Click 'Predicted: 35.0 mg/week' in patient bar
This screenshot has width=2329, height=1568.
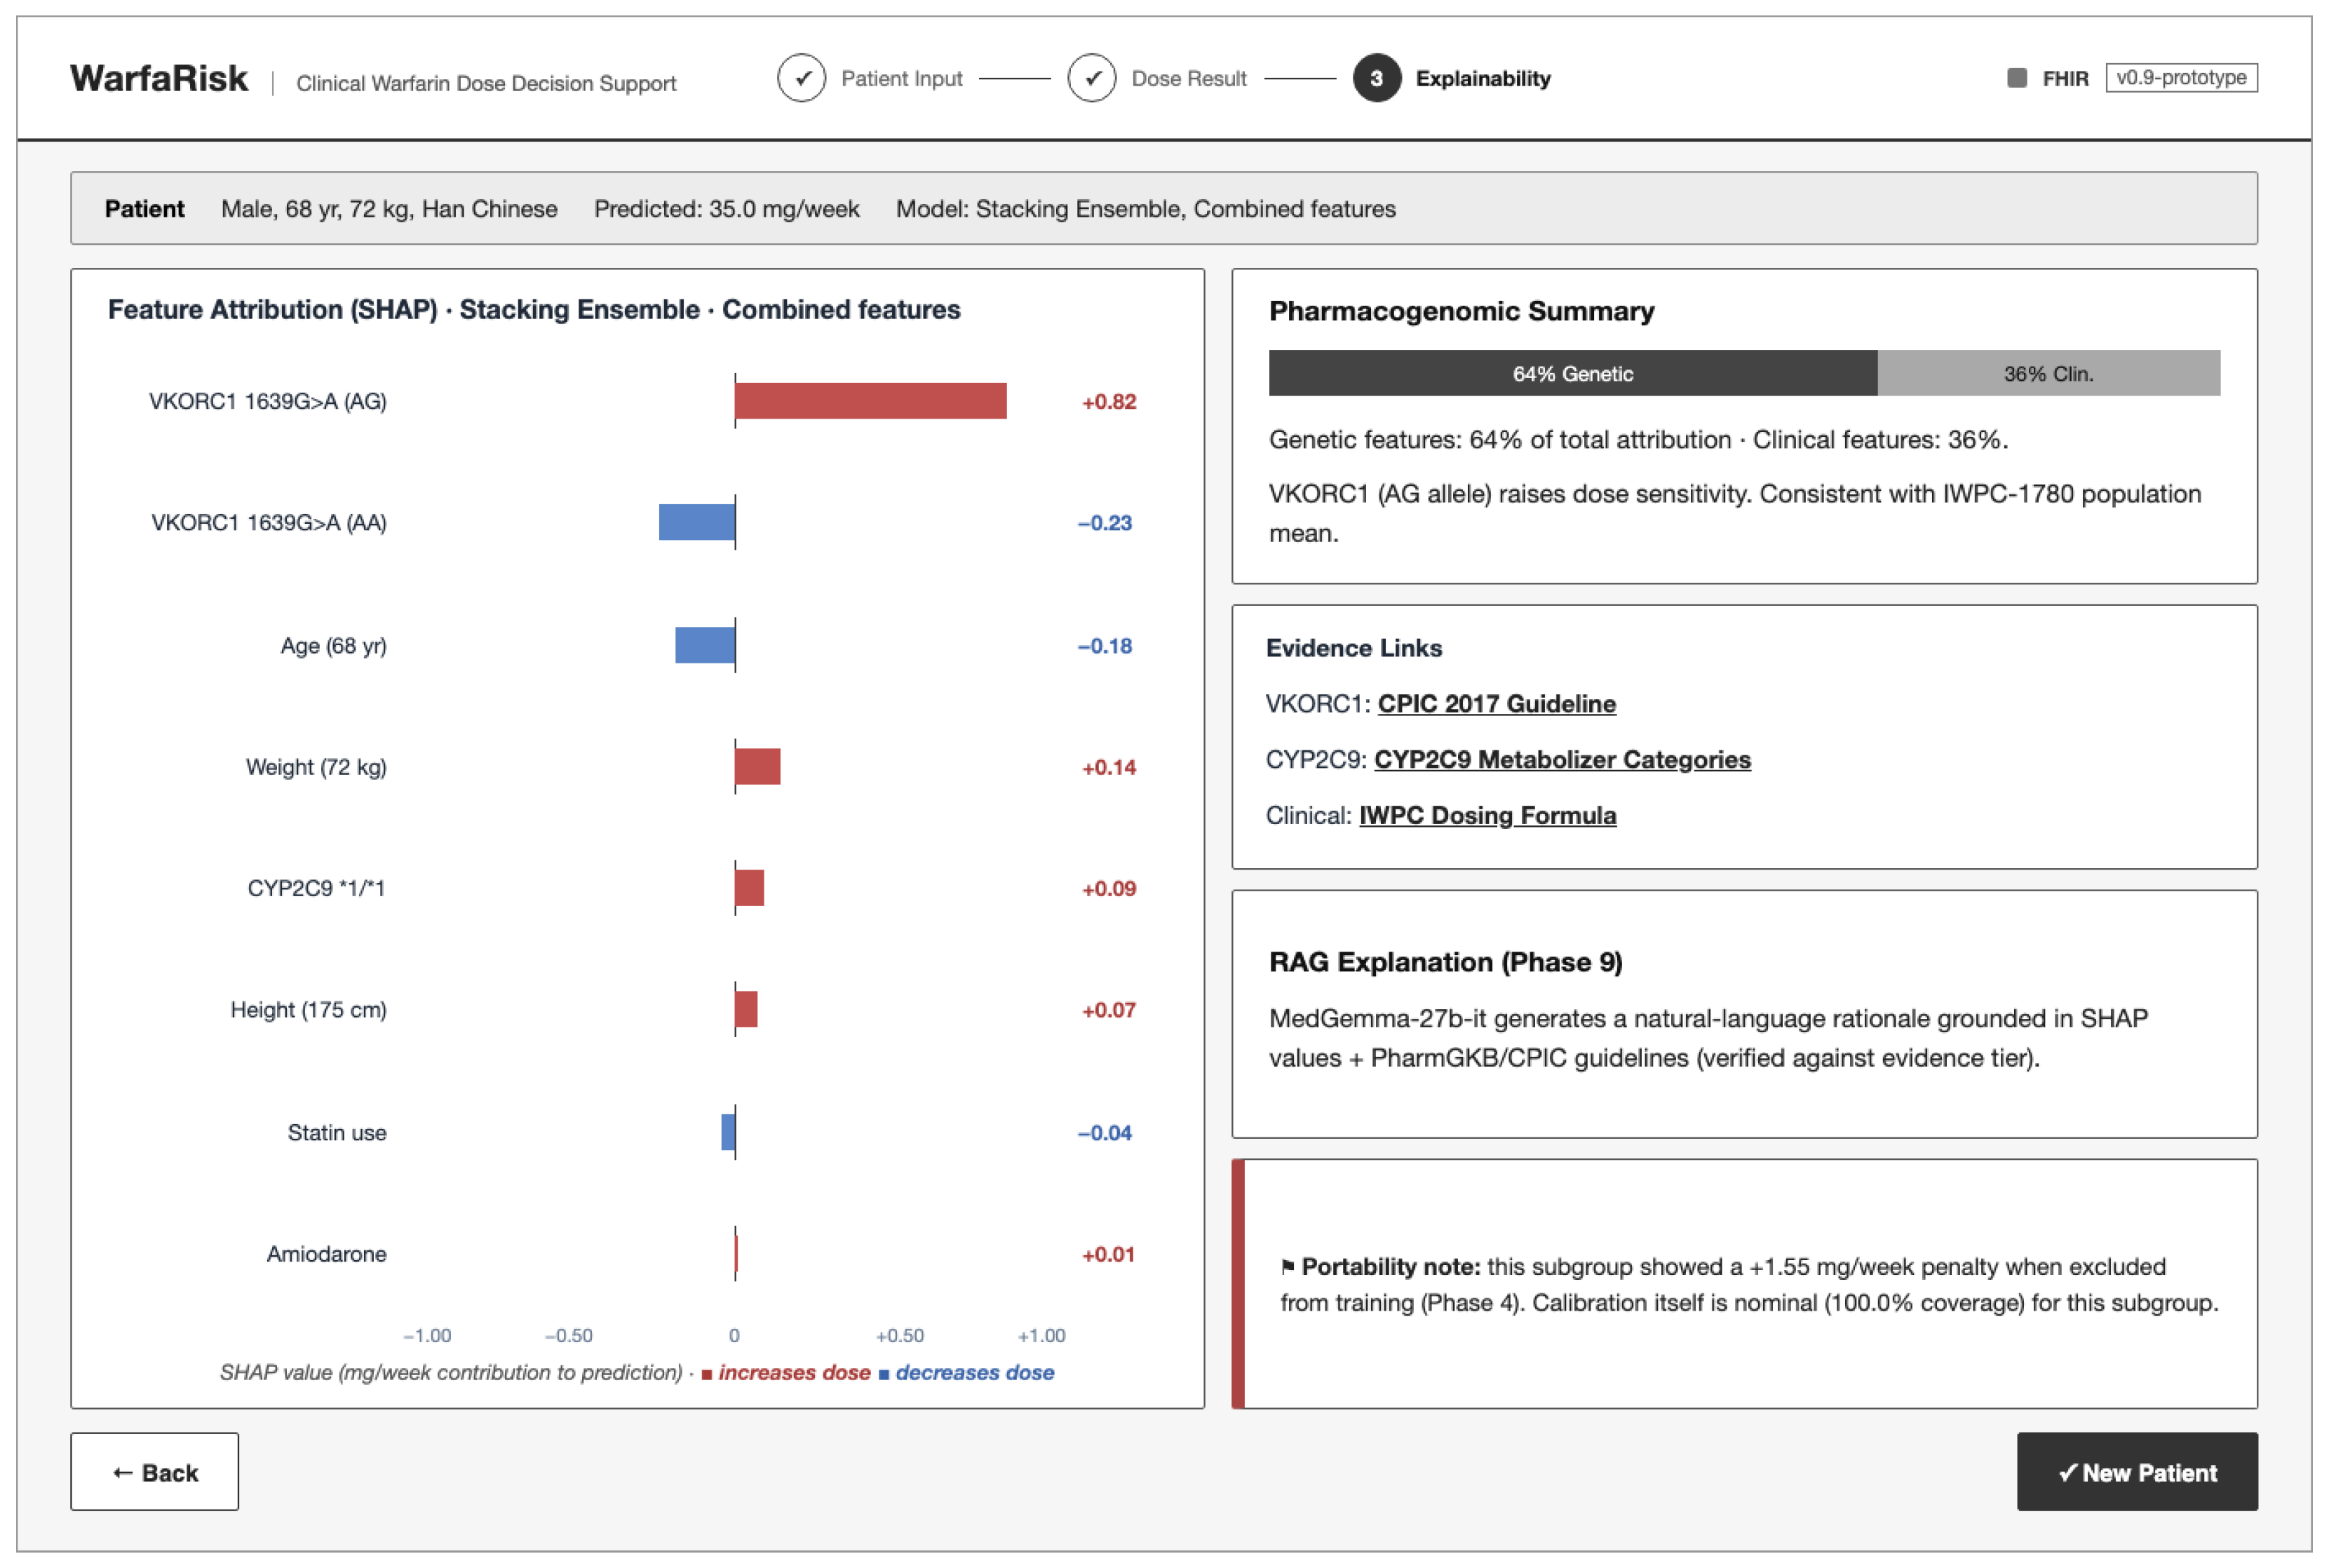coord(726,209)
